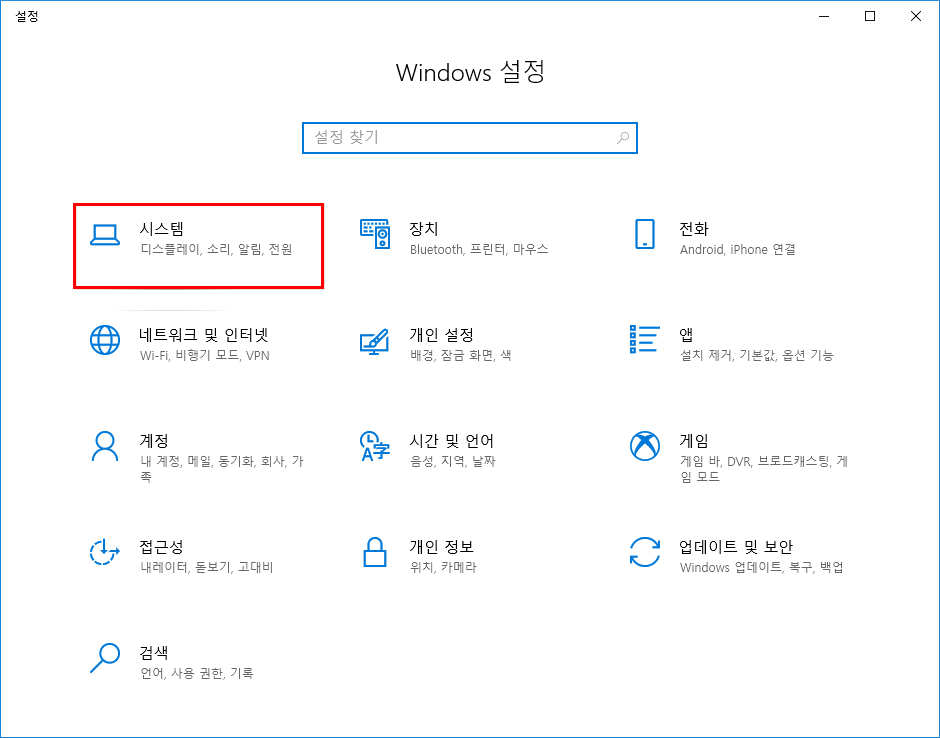Viewport: 940px width, 738px height.
Task: Open 업데이트 및 보안 heading
Action: pos(736,547)
